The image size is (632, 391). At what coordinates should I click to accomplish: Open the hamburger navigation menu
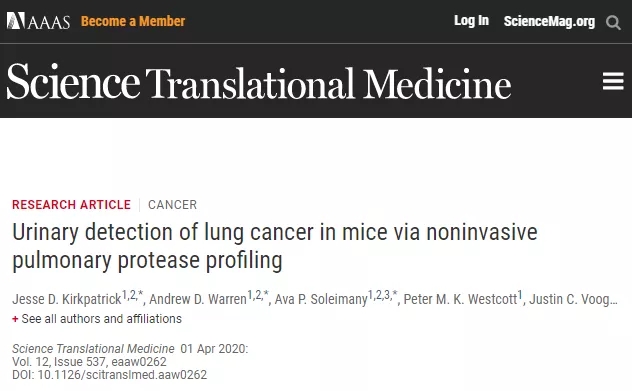coord(613,81)
